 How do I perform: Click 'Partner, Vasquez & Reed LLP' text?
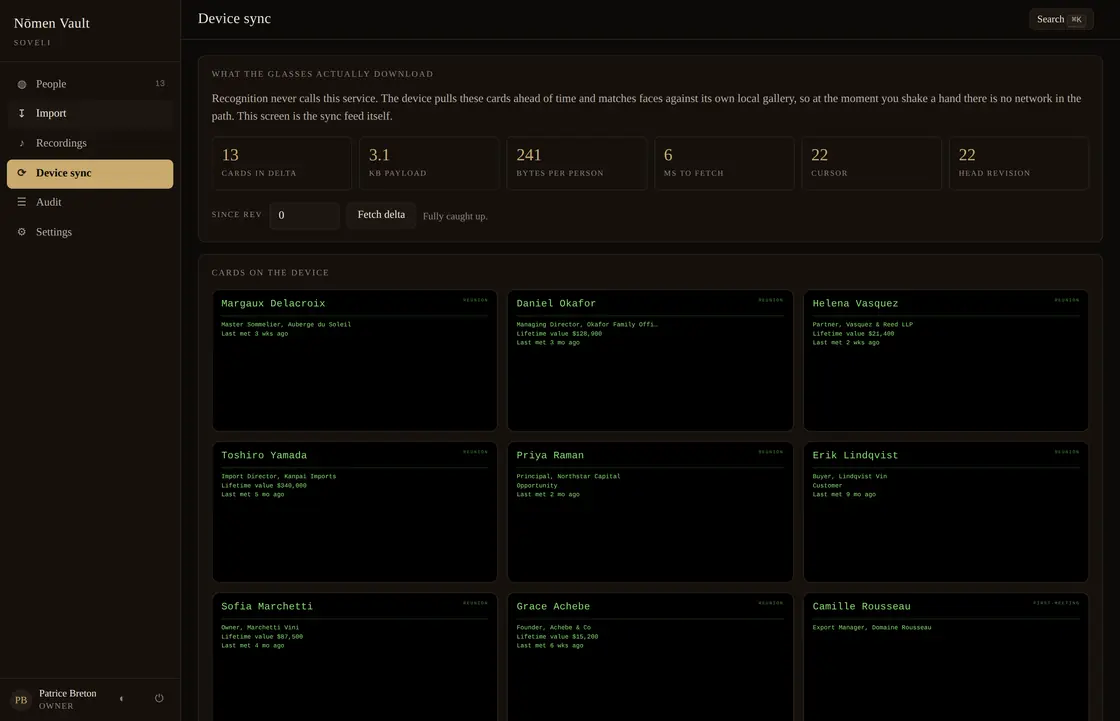862,324
